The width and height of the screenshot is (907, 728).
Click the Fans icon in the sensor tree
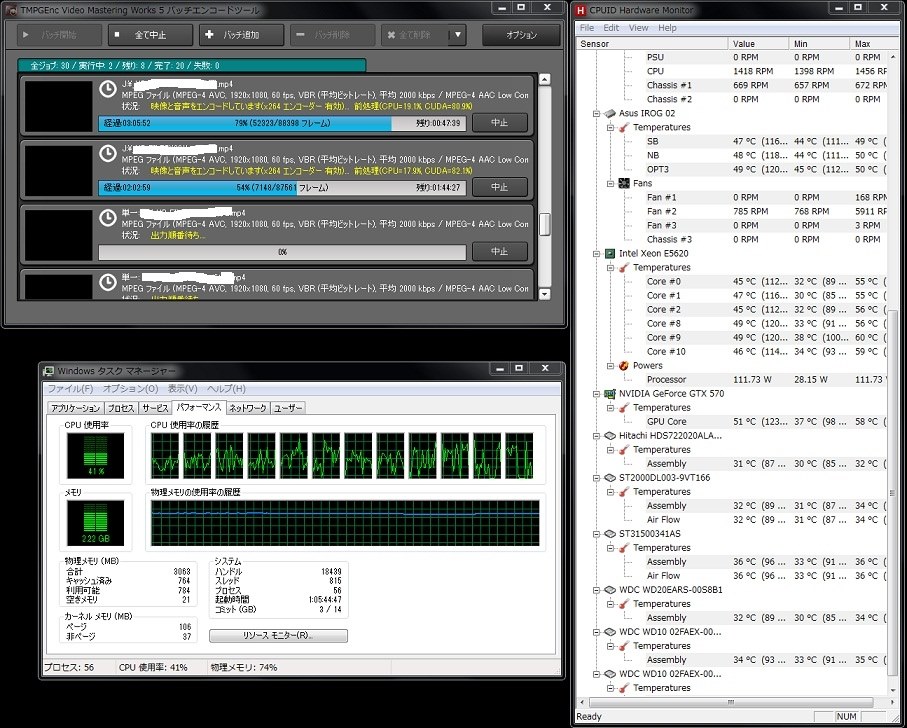coord(624,183)
